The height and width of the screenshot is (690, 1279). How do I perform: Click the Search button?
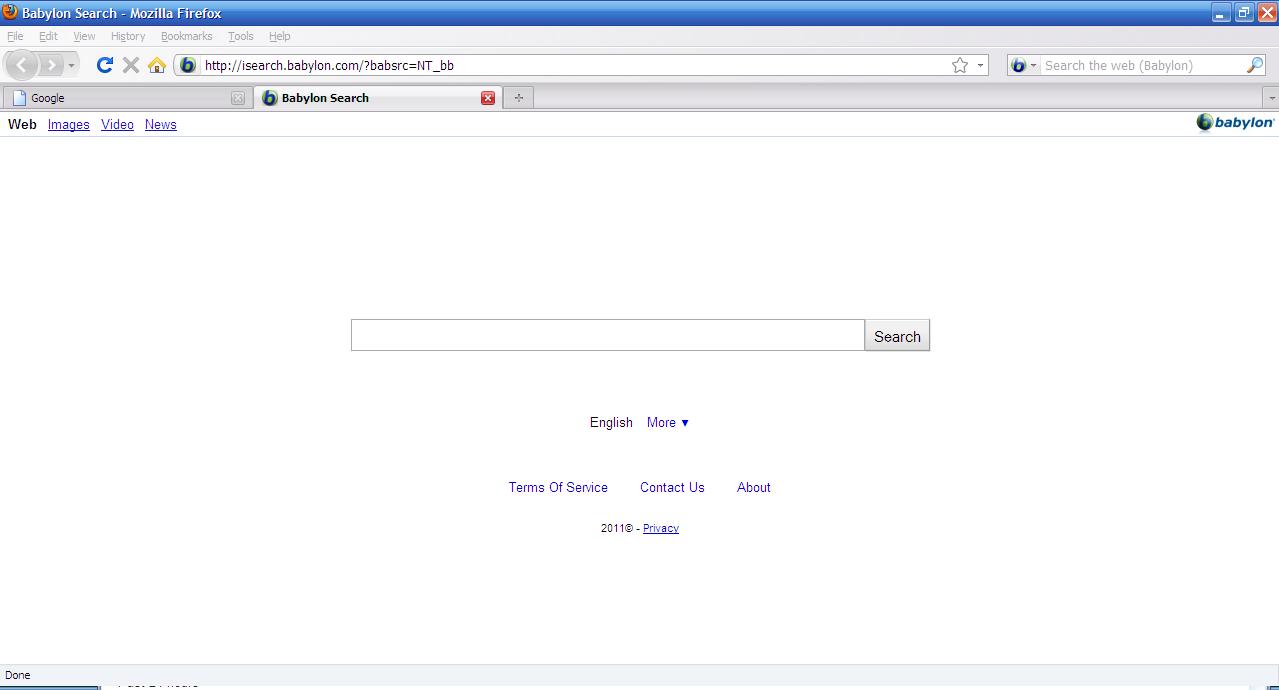(897, 336)
